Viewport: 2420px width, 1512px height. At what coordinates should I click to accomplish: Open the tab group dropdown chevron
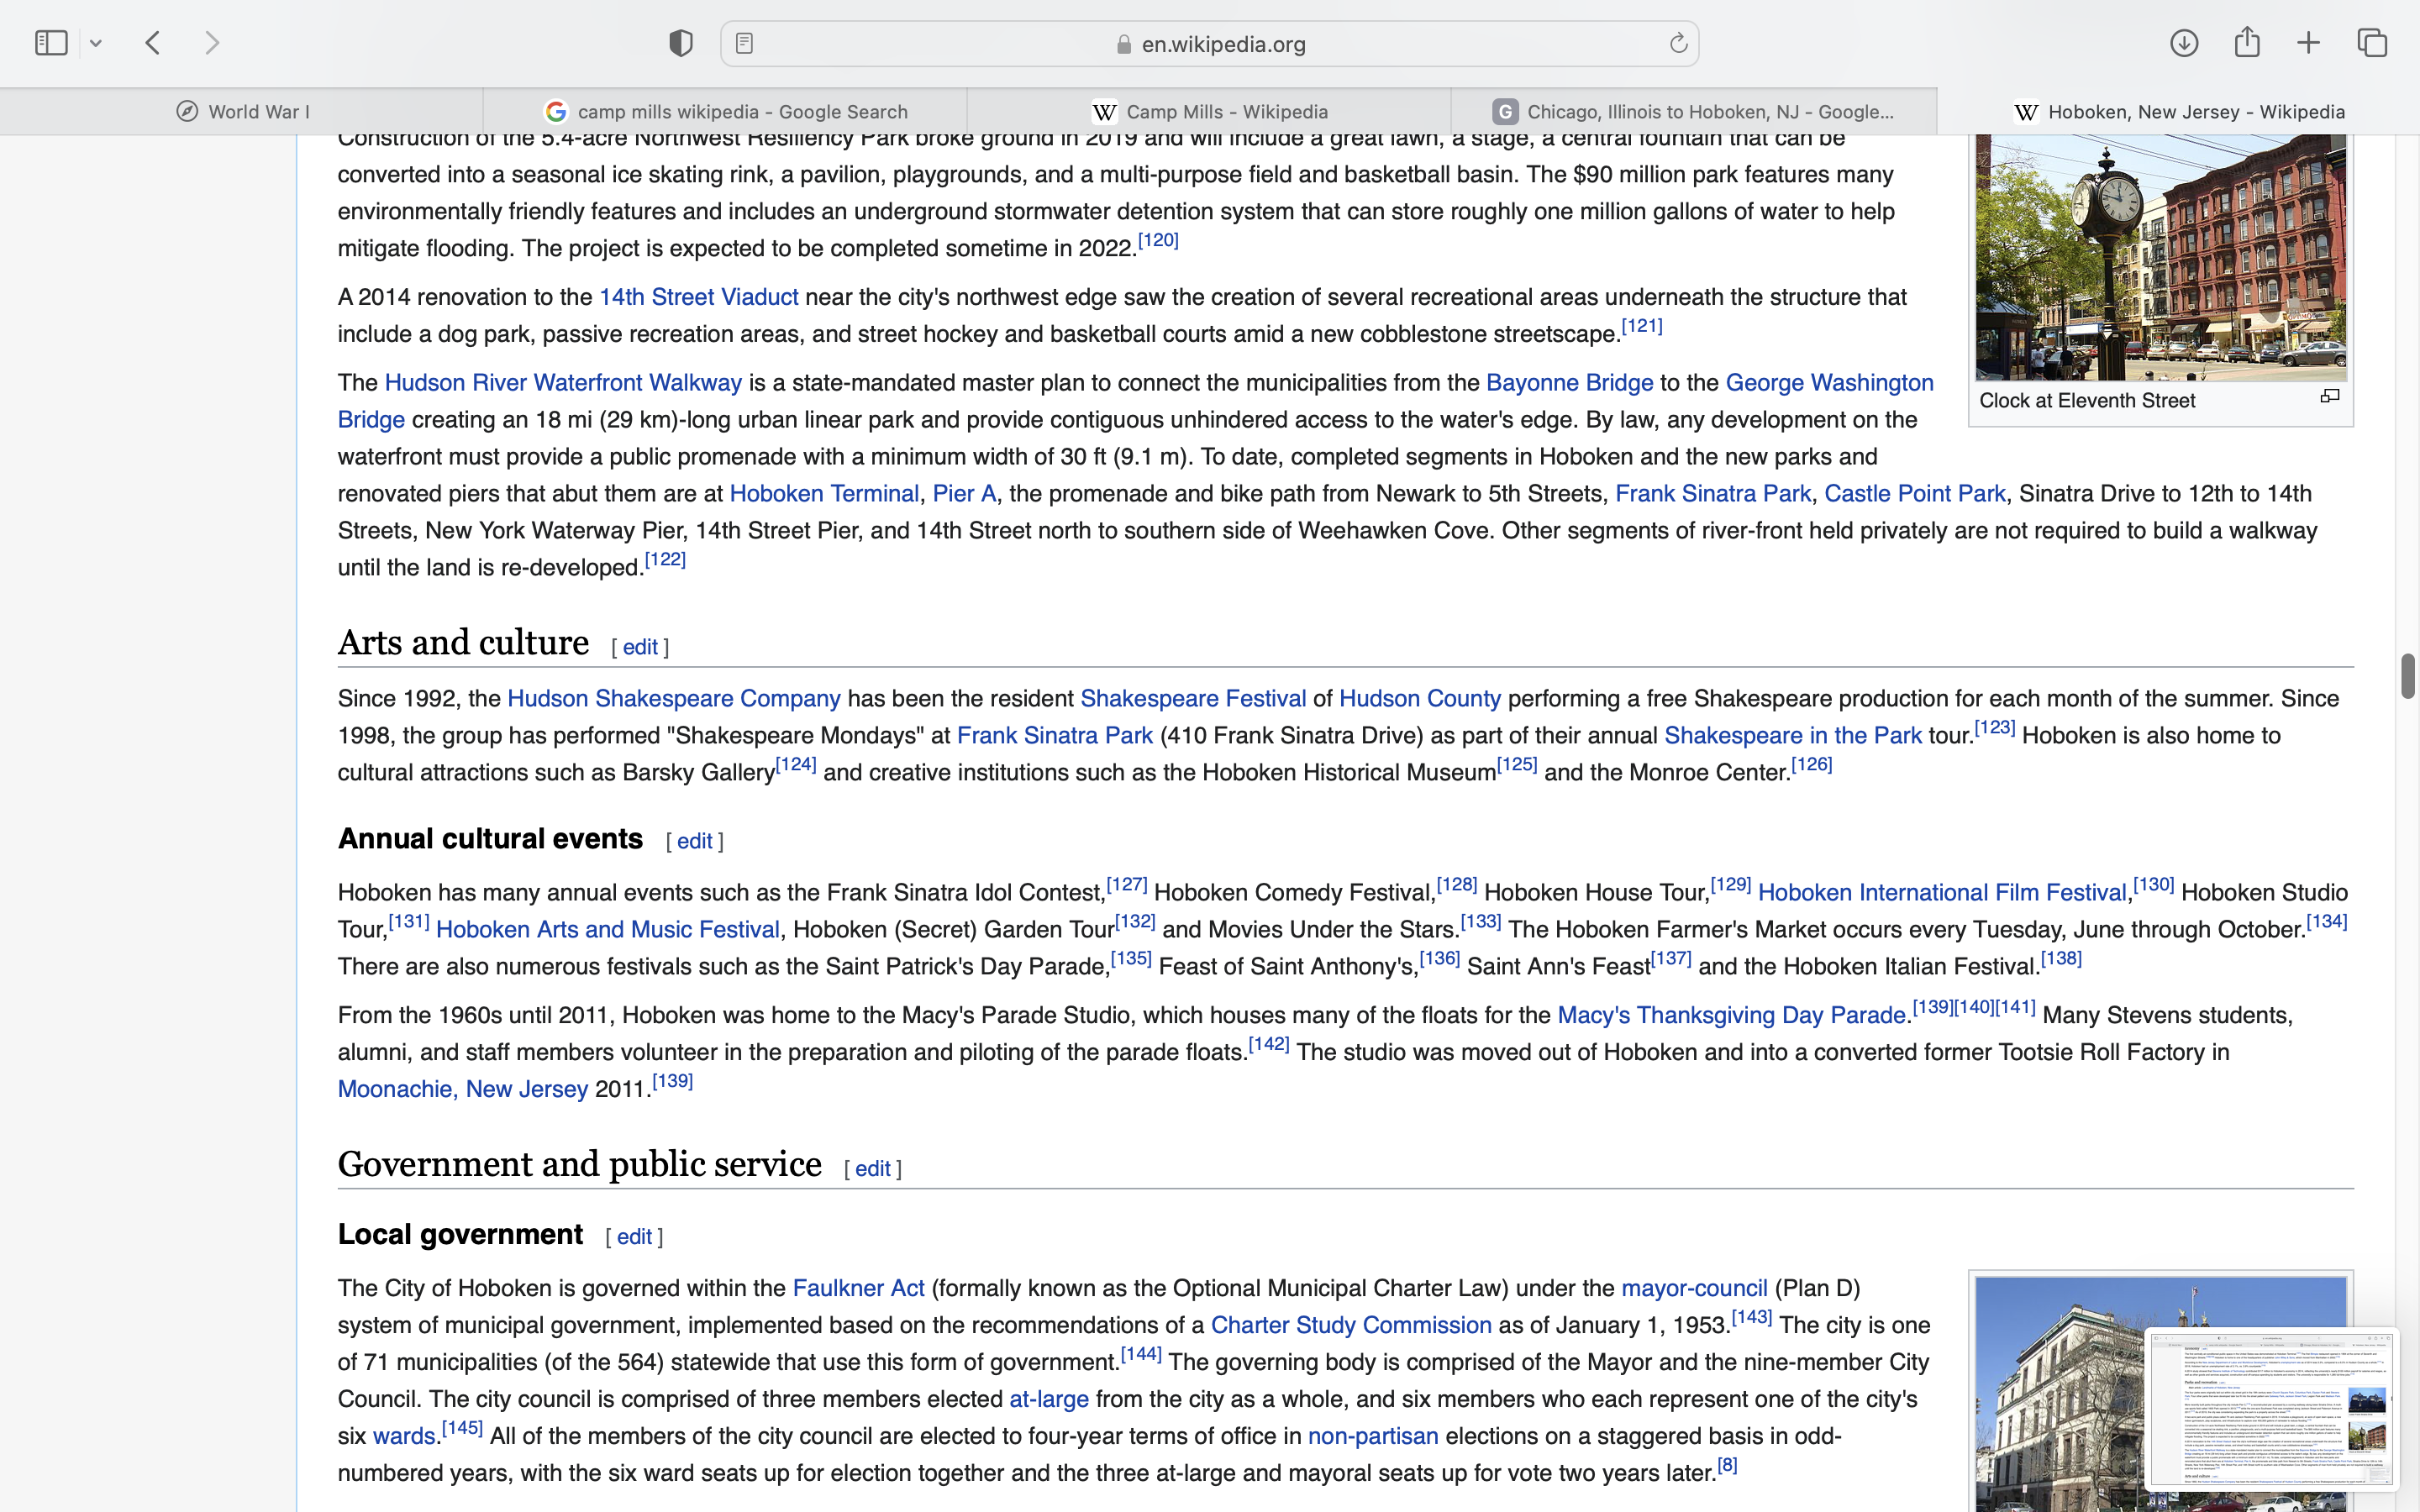tap(96, 43)
